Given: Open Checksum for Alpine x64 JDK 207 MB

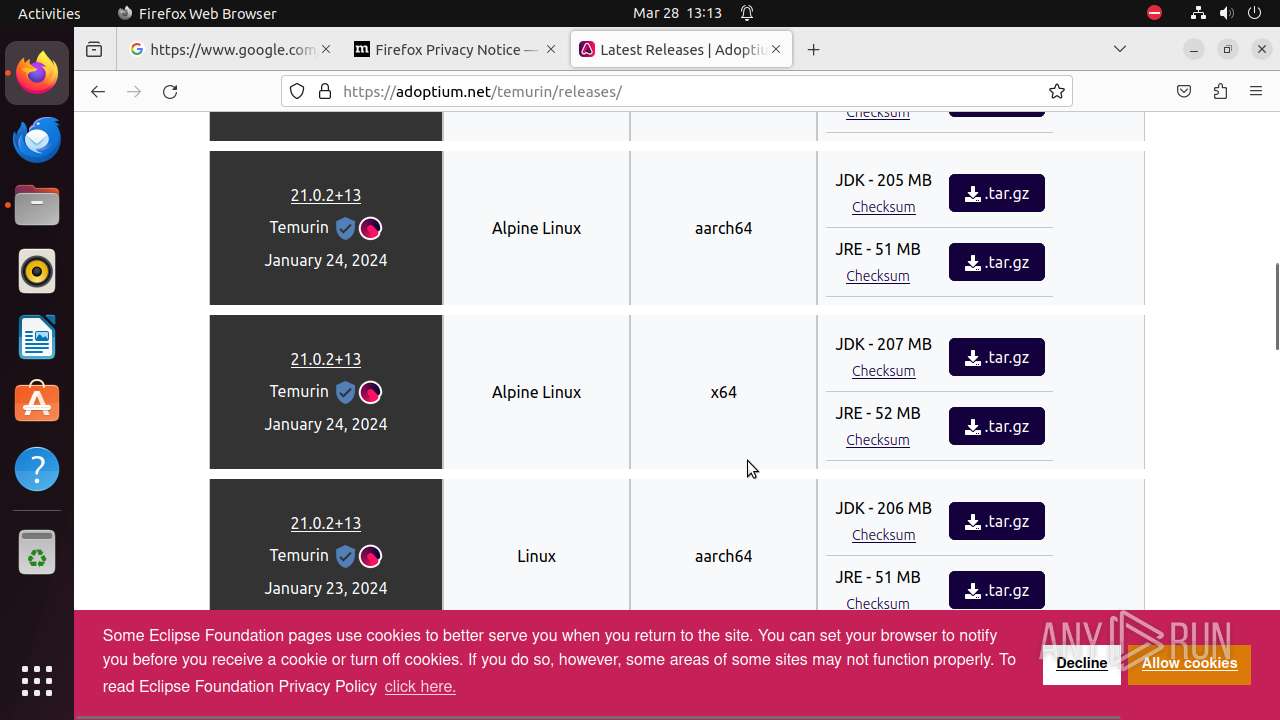Looking at the screenshot, I should point(883,371).
